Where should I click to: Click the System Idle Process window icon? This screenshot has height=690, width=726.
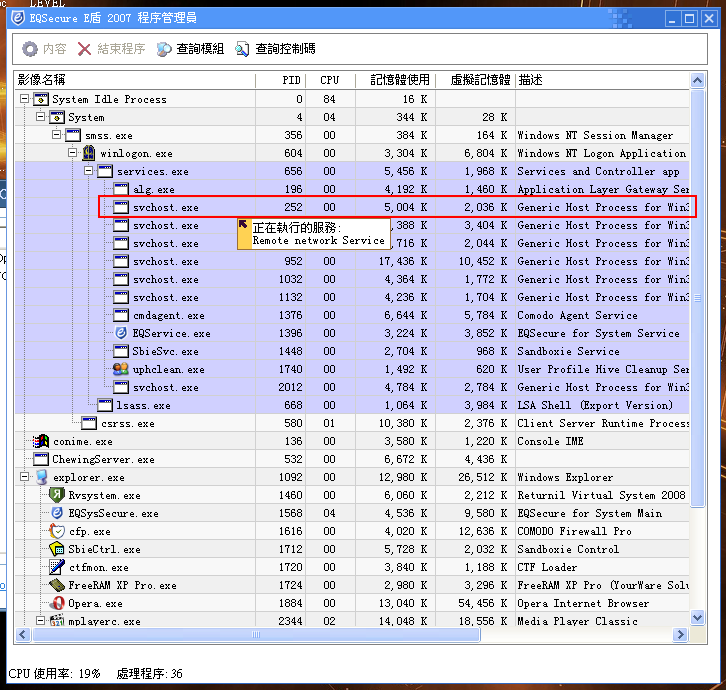41,99
